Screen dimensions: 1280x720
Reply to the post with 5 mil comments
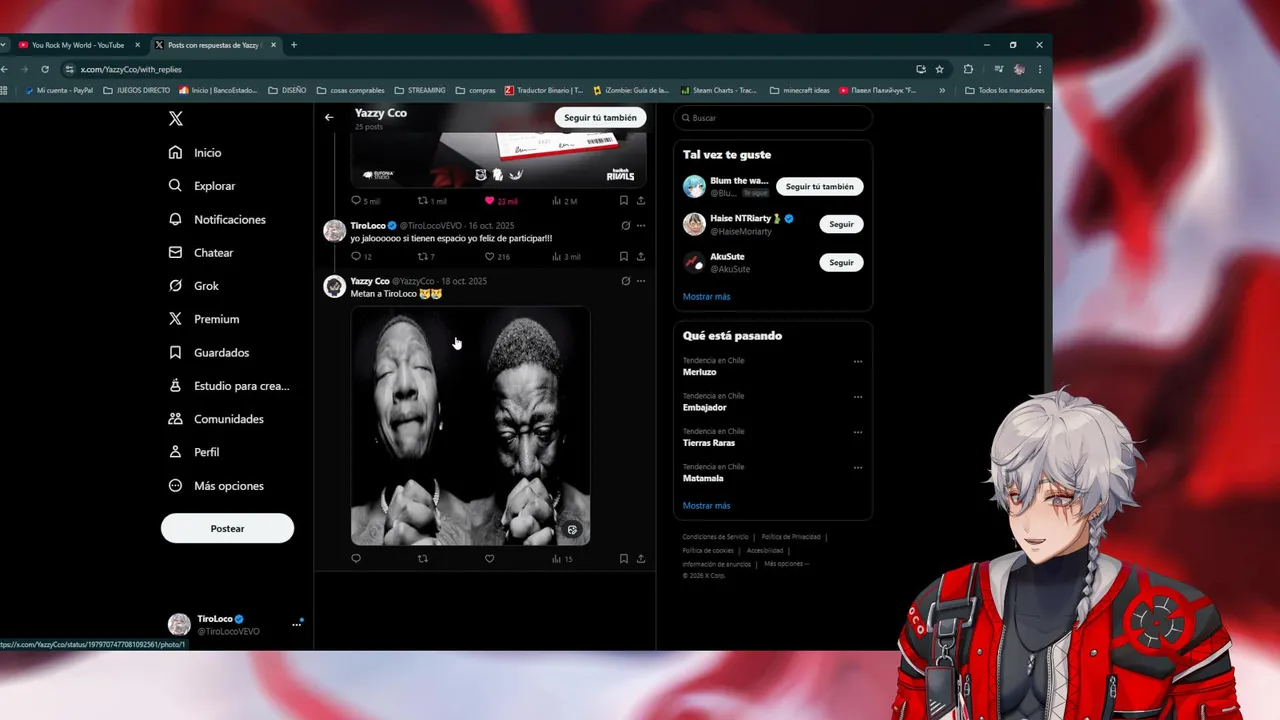[366, 201]
